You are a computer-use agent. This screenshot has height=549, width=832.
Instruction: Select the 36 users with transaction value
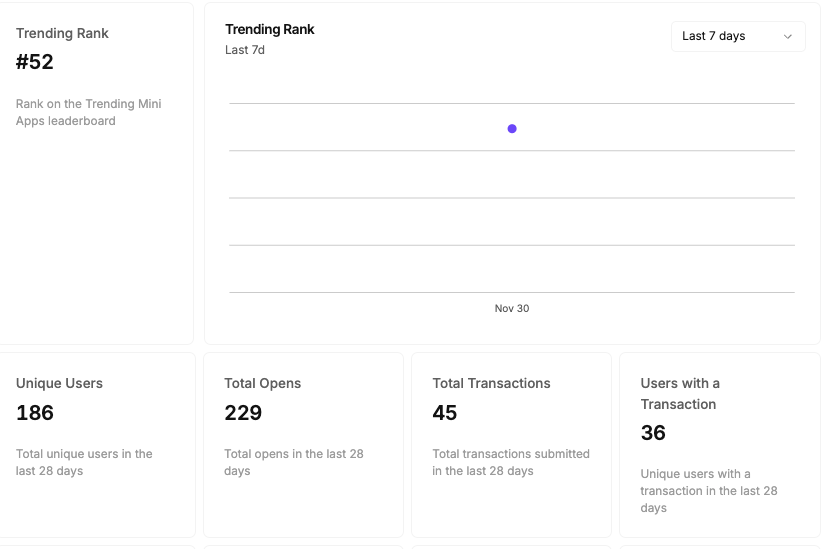[x=653, y=433]
